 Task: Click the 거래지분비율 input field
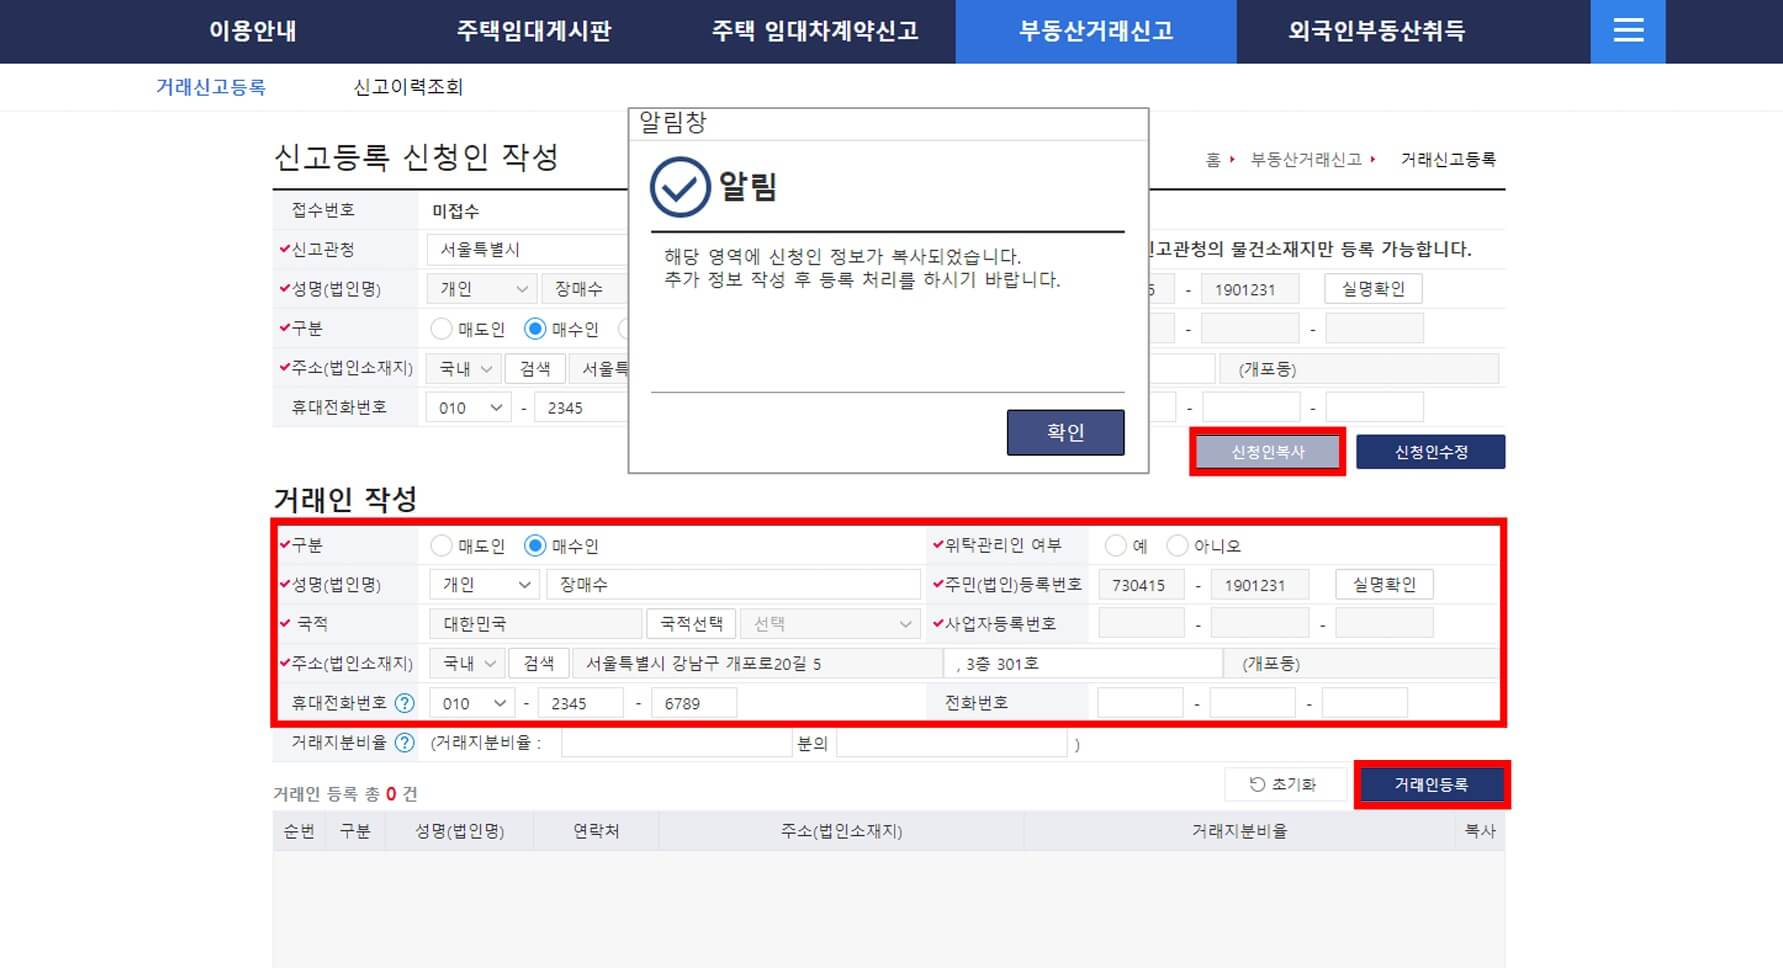point(675,743)
